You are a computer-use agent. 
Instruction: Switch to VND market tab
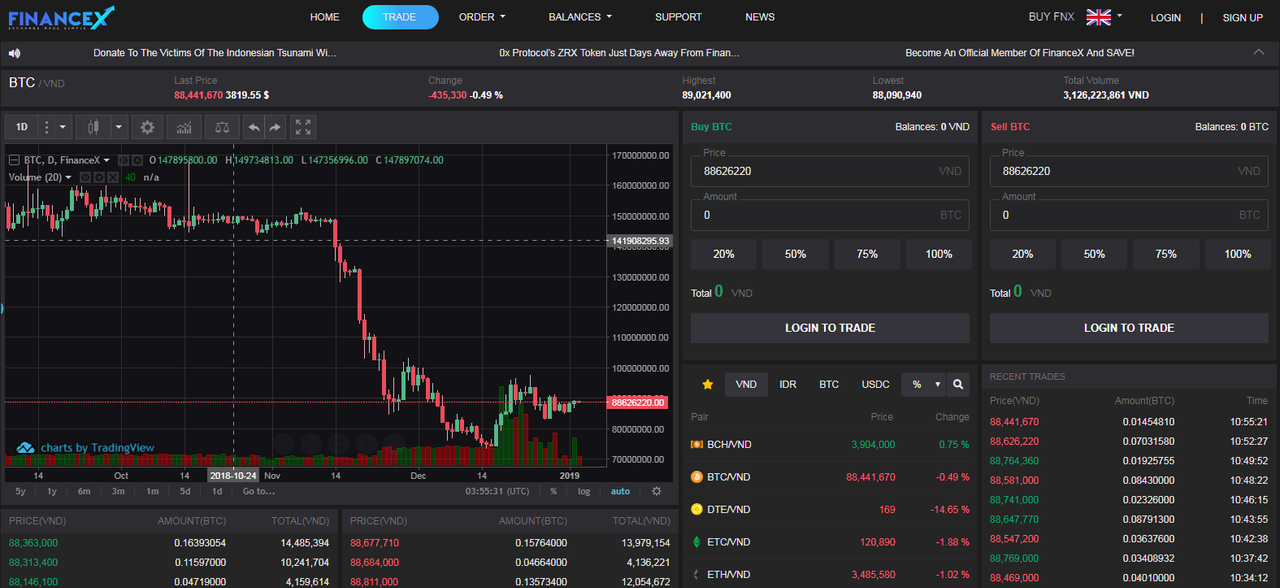746,384
